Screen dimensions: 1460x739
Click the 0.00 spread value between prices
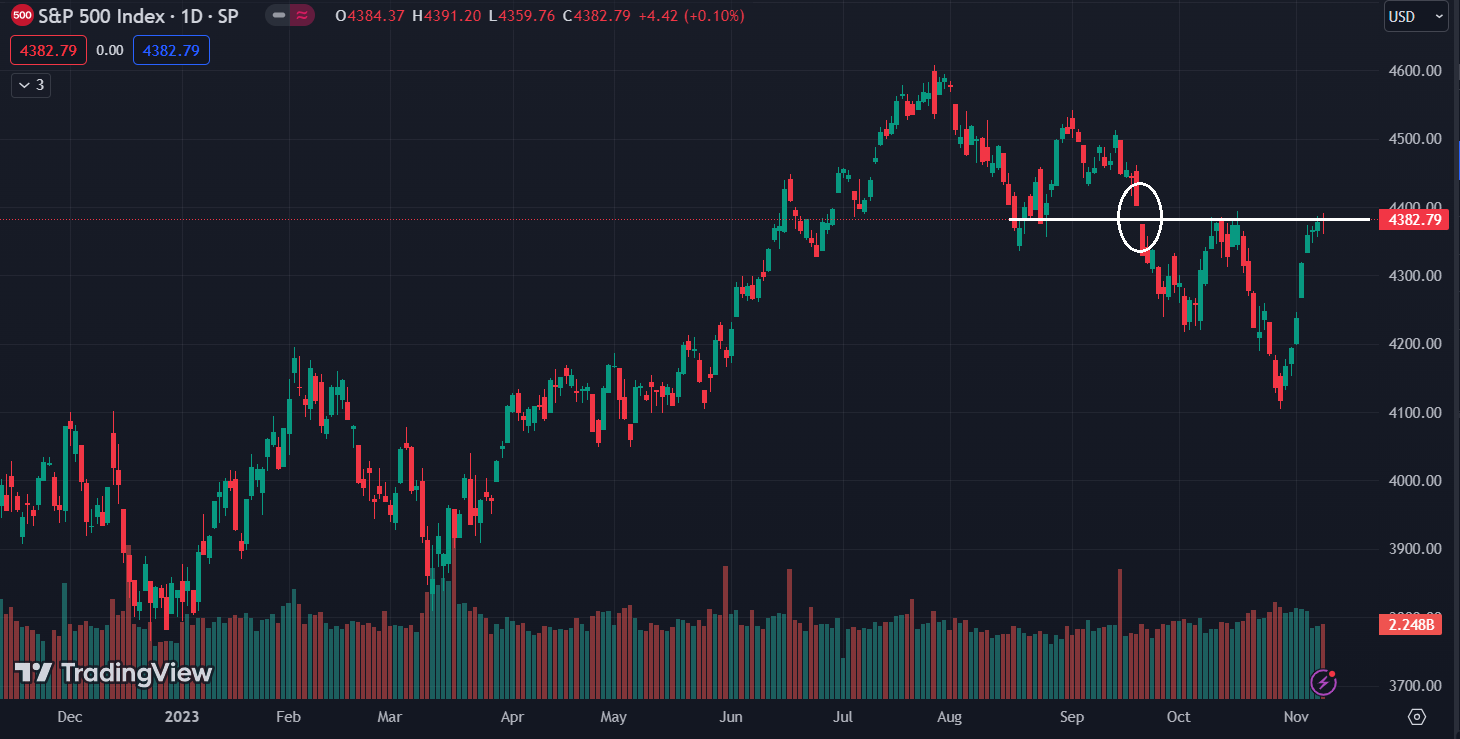[110, 50]
